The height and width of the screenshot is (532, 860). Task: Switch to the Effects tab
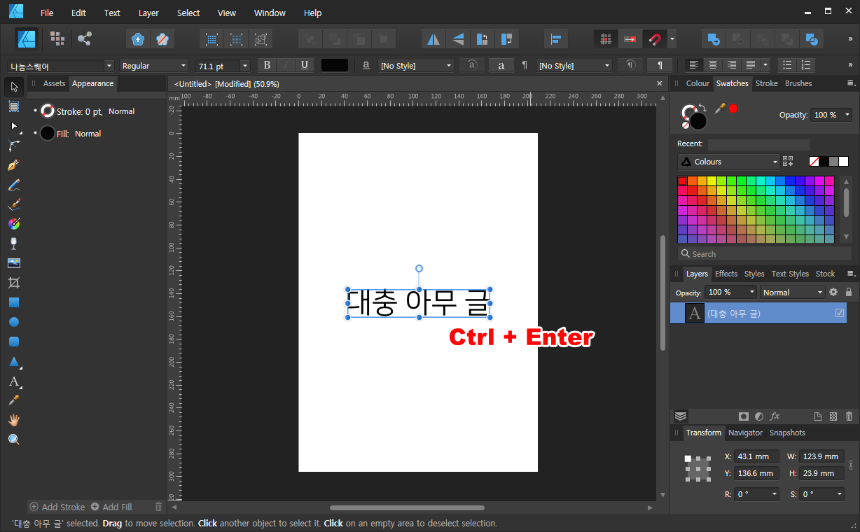coord(726,274)
